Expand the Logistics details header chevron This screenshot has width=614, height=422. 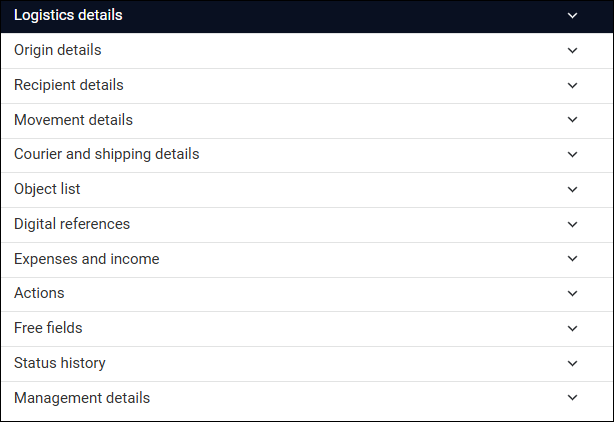[x=572, y=16]
